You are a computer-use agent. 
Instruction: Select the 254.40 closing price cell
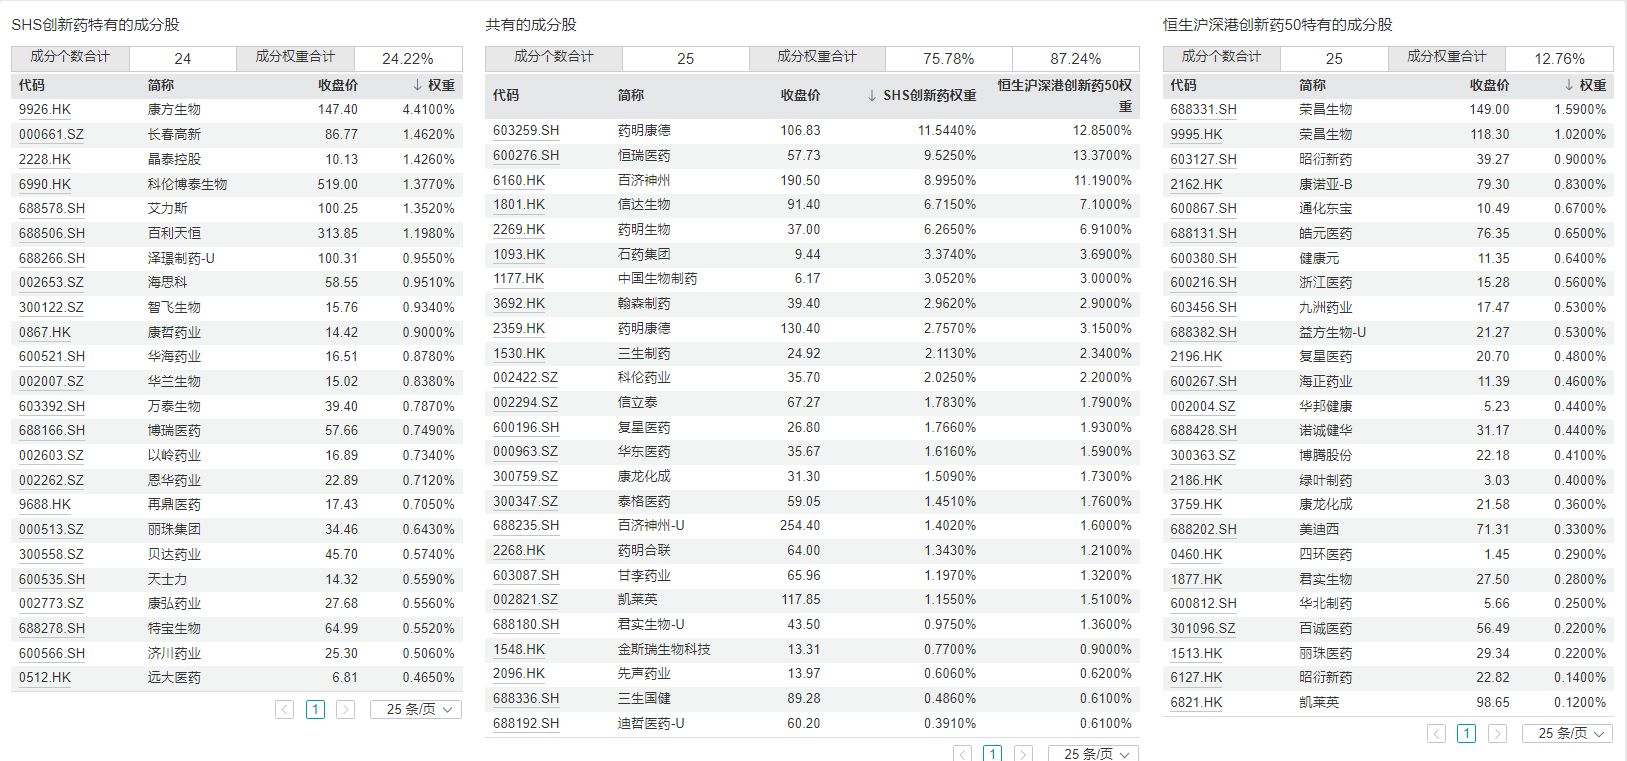click(800, 525)
